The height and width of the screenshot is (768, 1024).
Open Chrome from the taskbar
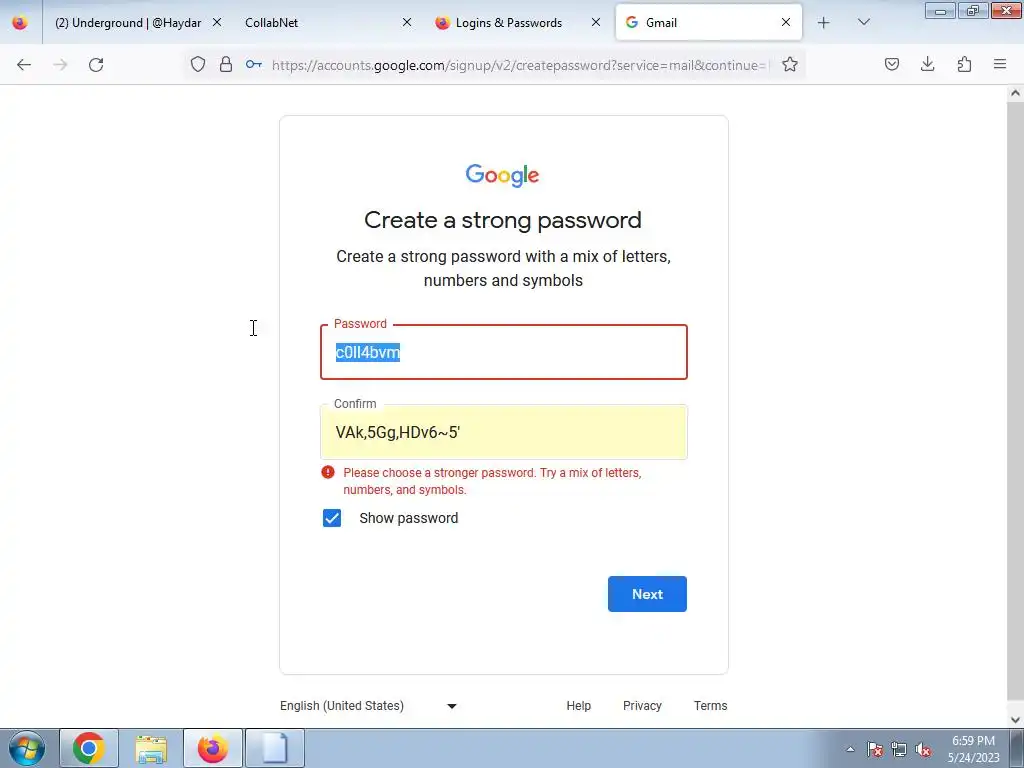[89, 748]
